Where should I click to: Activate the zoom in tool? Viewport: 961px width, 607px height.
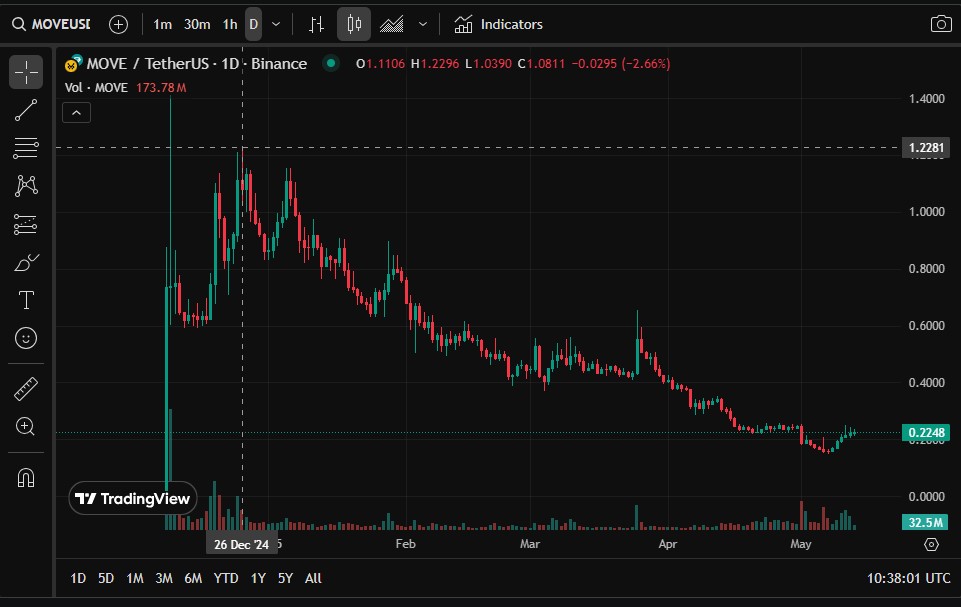tap(26, 426)
